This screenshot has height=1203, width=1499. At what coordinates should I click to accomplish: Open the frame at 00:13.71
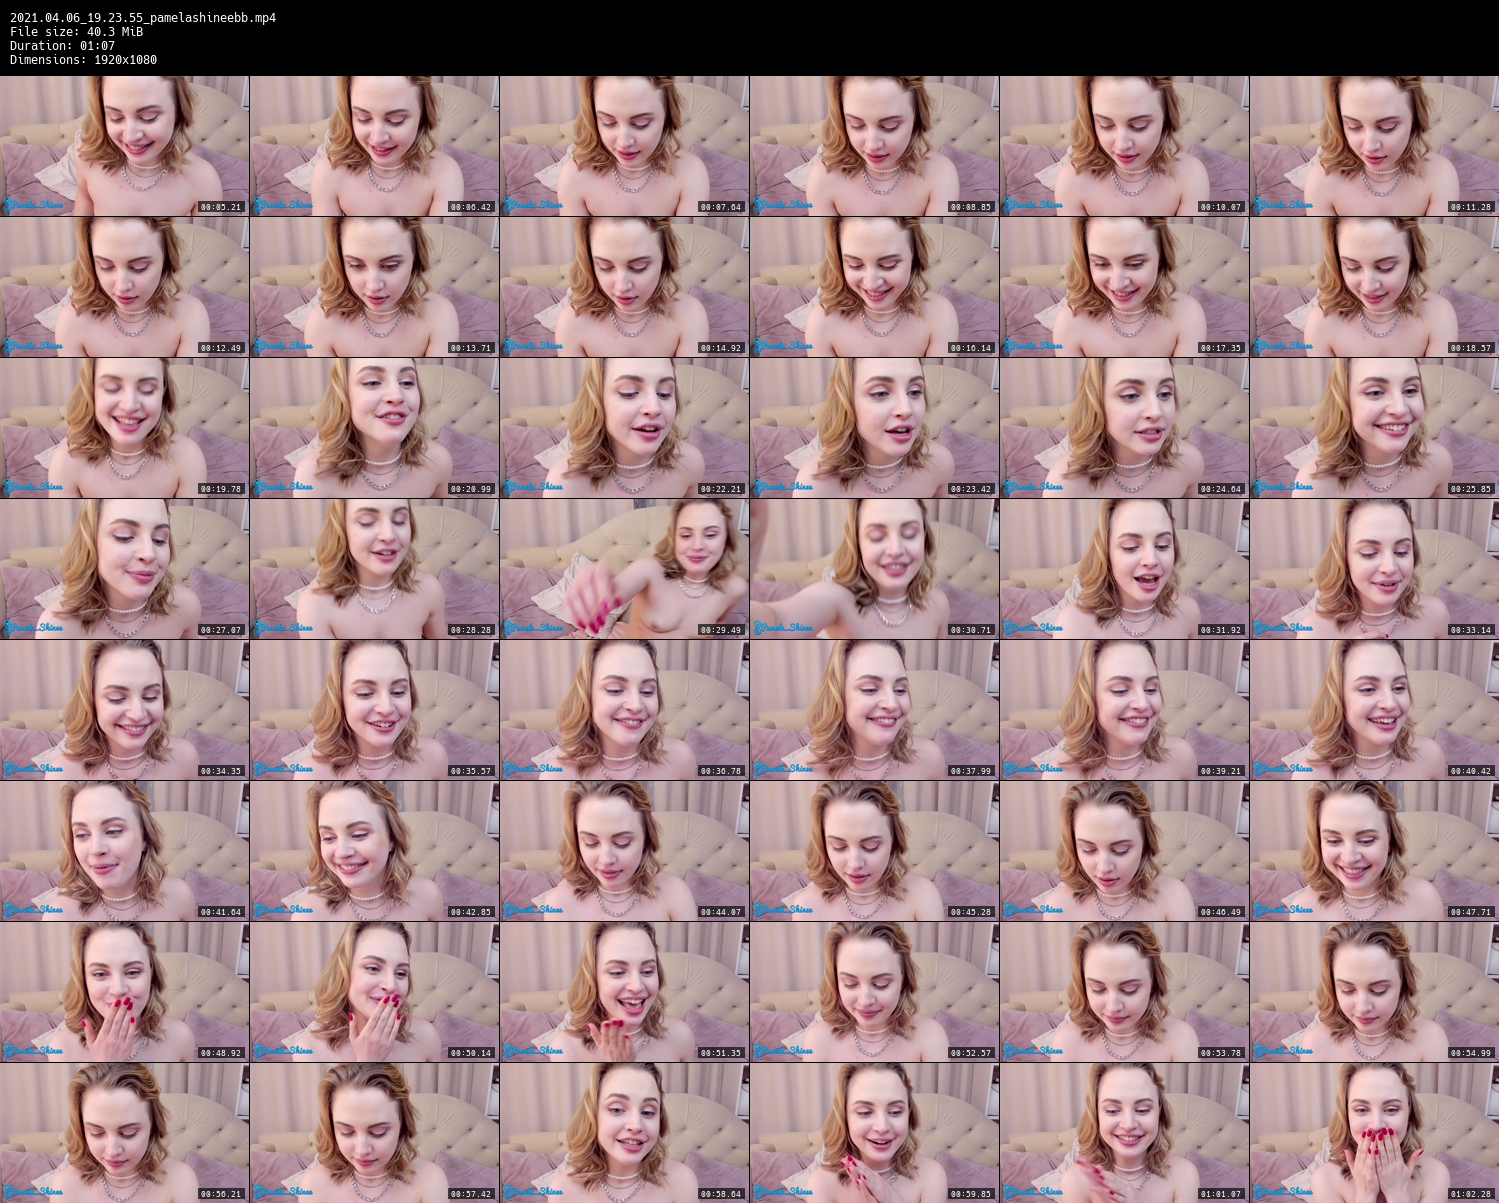click(x=374, y=287)
